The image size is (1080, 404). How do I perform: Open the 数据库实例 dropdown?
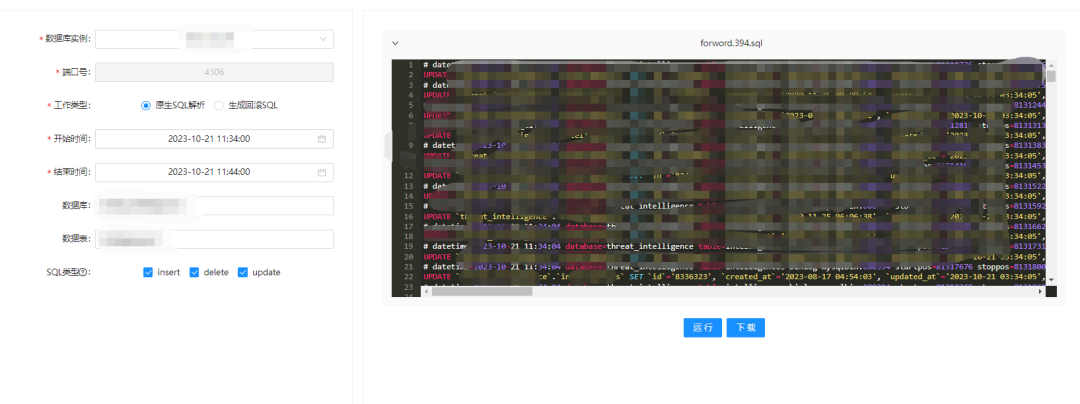click(214, 39)
